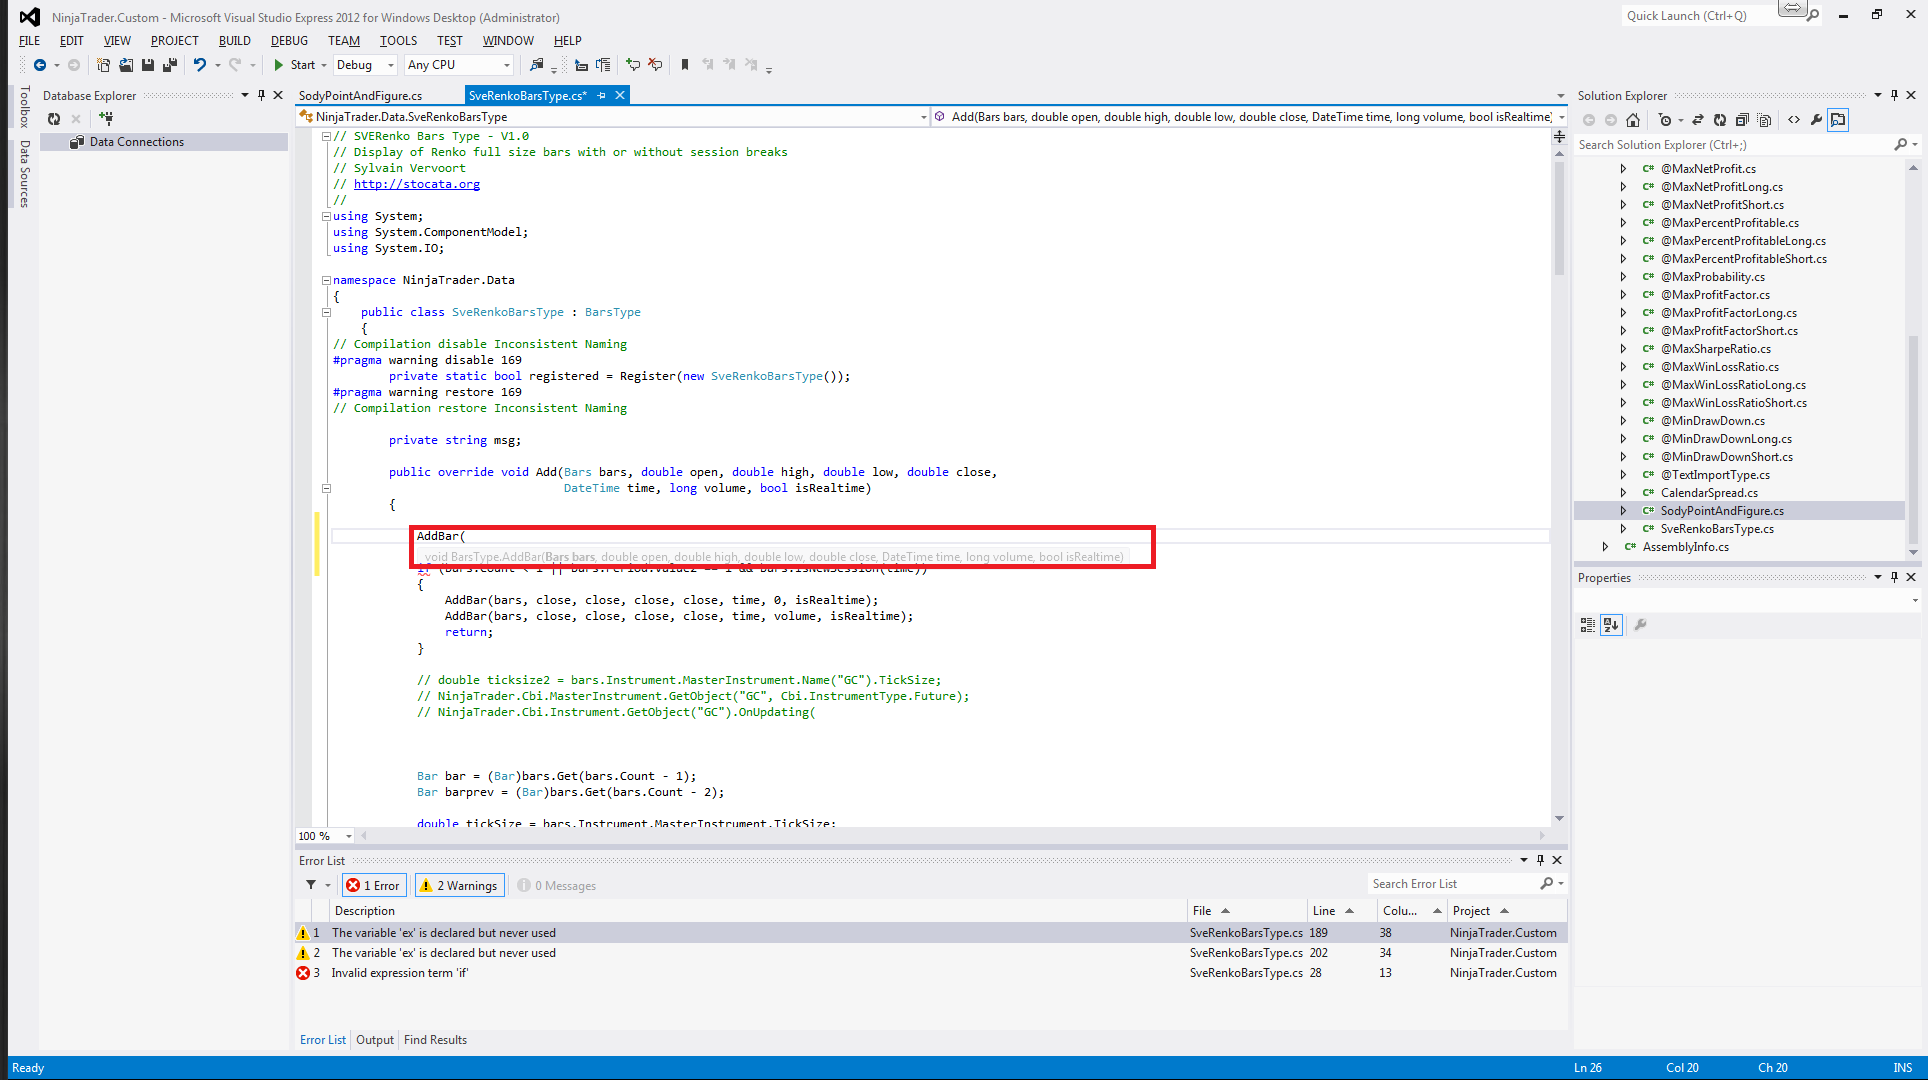Image resolution: width=1928 pixels, height=1080 pixels.
Task: Toggle a bookmark with the Bookmark icon
Action: [x=685, y=65]
